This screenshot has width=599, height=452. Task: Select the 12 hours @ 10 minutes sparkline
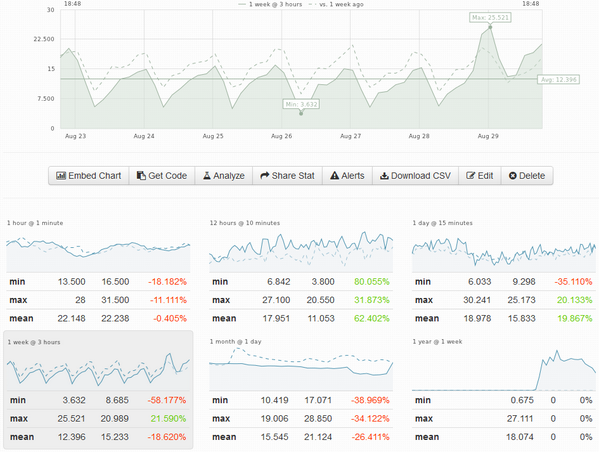coord(301,251)
